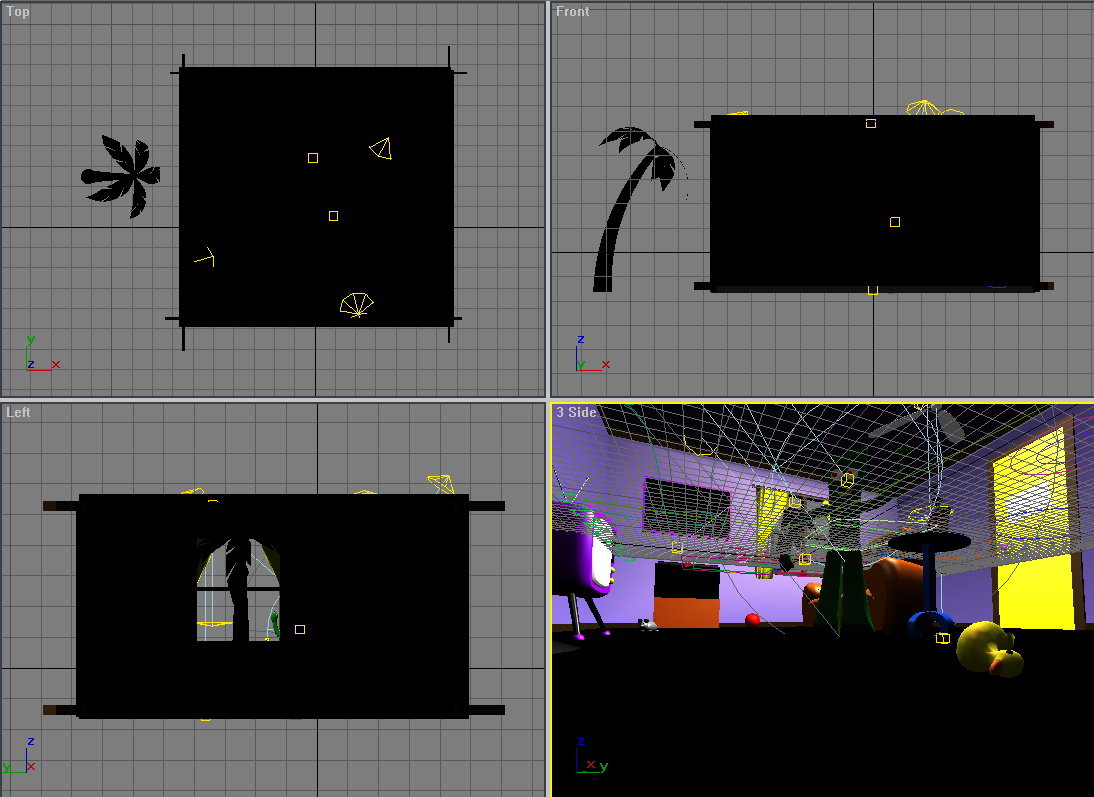Select the camera icon in Top viewport
Viewport: 1094px width, 797px height.
point(381,148)
